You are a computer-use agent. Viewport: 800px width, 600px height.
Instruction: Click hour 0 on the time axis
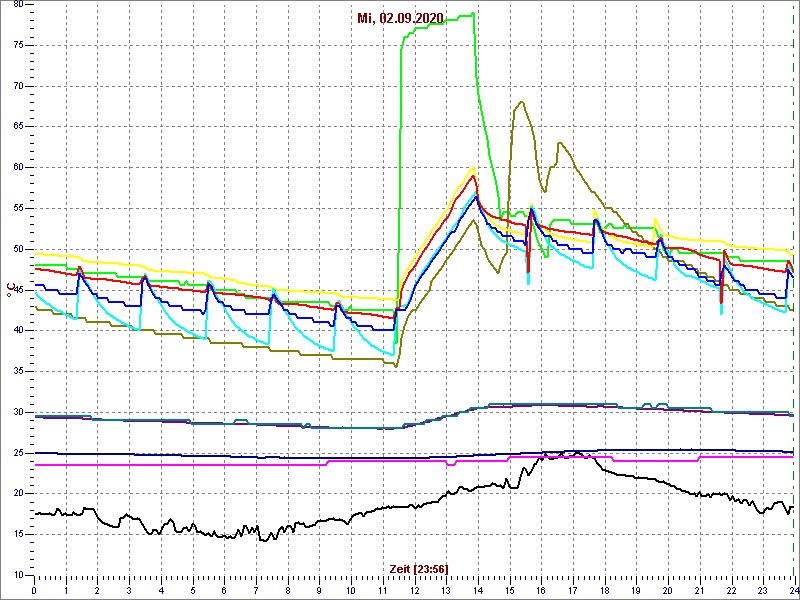coord(34,589)
